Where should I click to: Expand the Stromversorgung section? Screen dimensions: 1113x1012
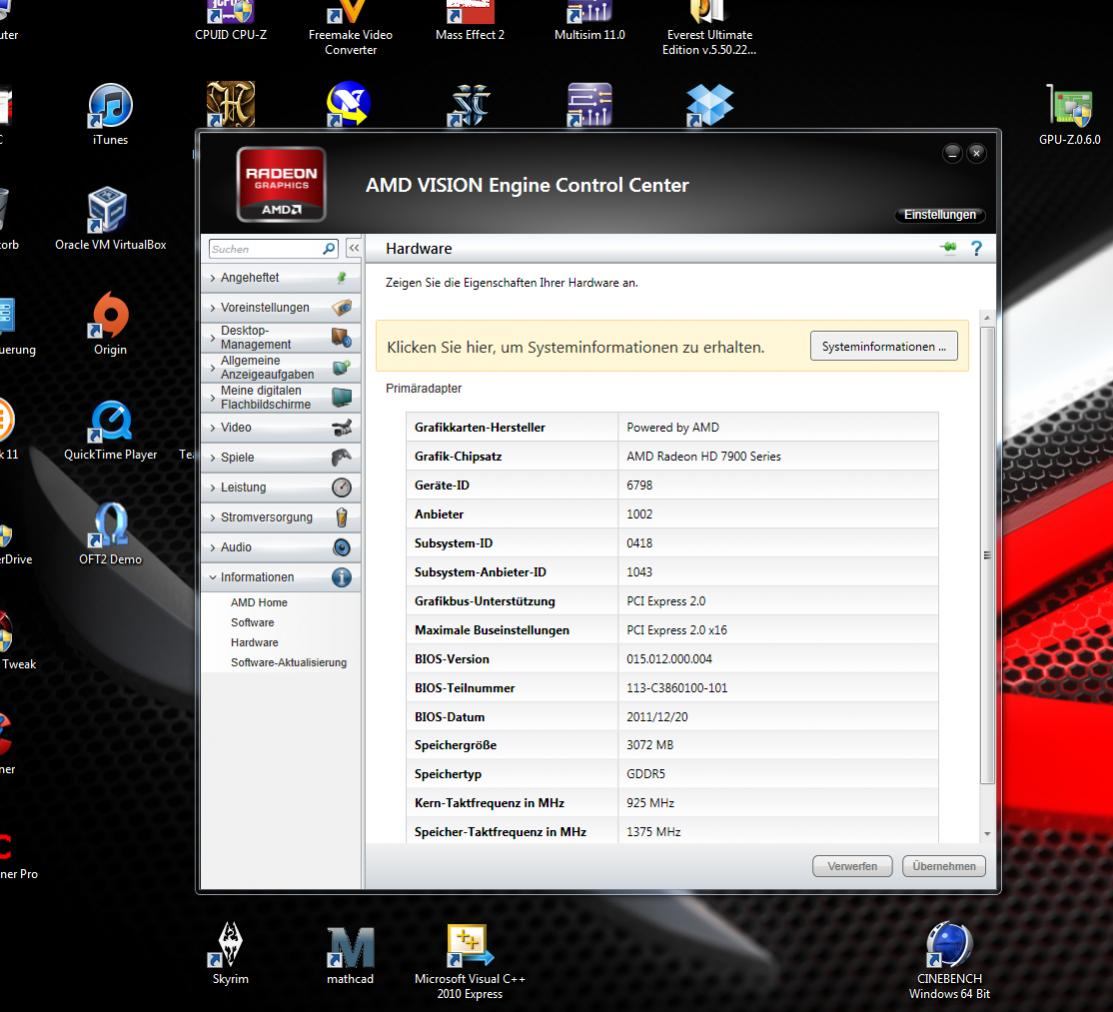(x=281, y=517)
